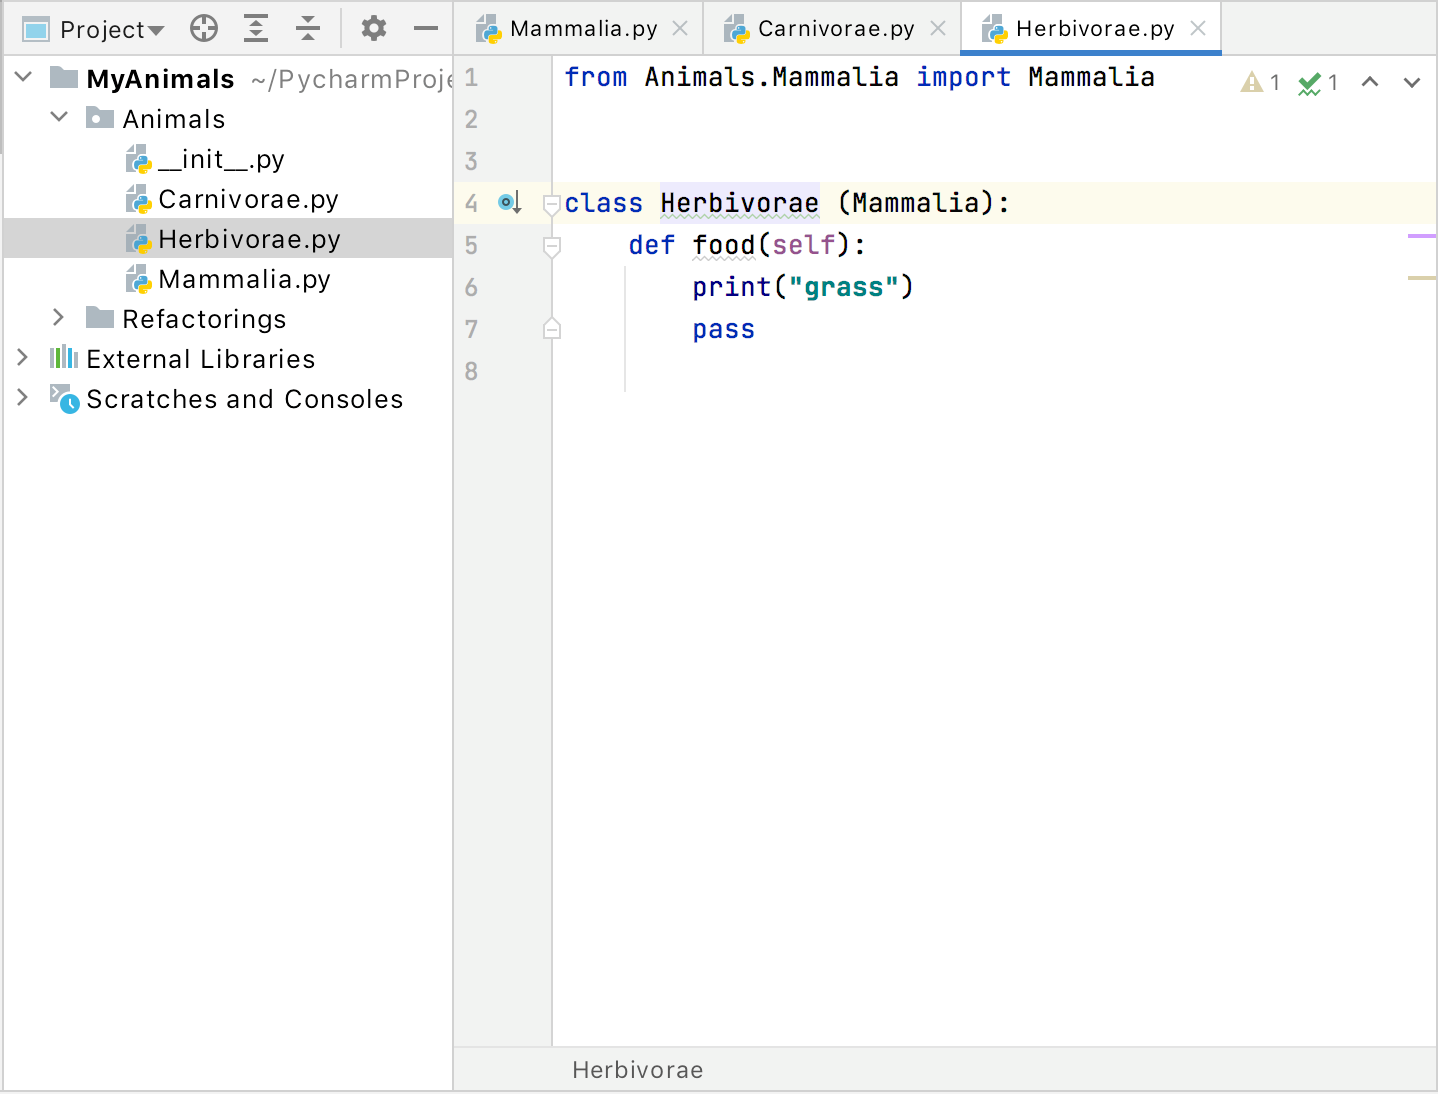Go to next highlighted error arrow
Screen dimensions: 1438x1094
tap(1411, 83)
